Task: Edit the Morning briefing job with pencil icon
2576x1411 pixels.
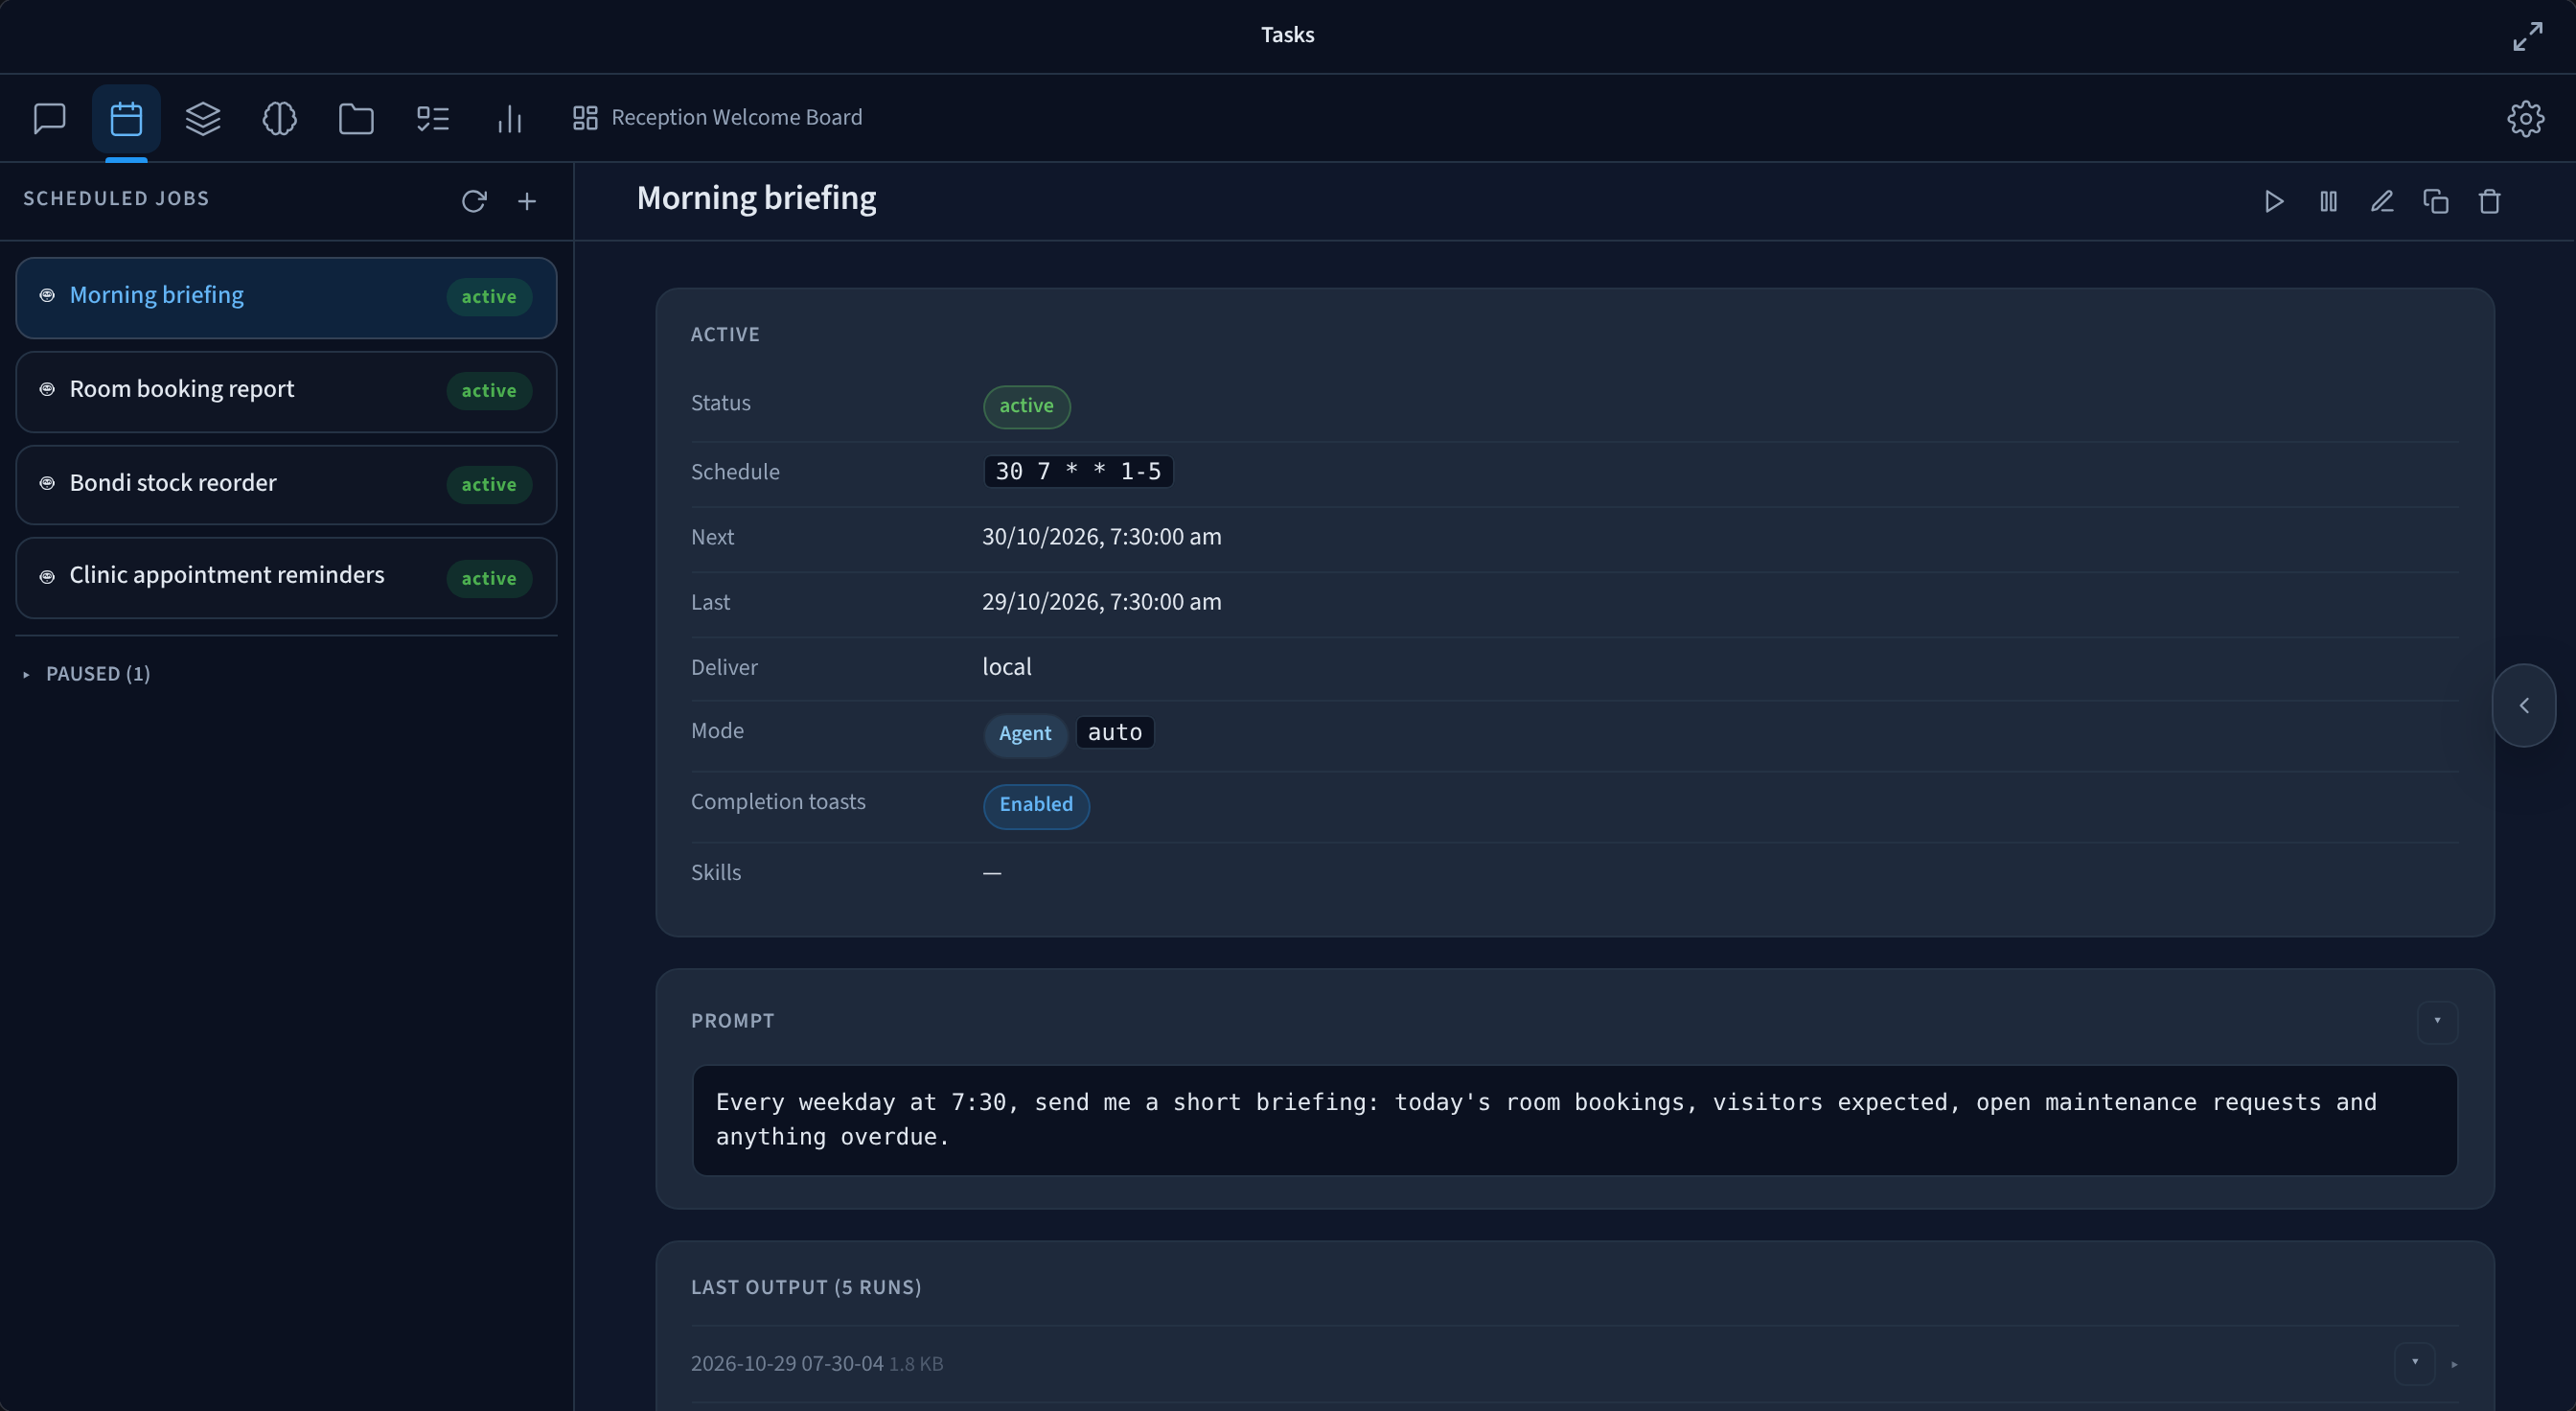Action: tap(2382, 201)
